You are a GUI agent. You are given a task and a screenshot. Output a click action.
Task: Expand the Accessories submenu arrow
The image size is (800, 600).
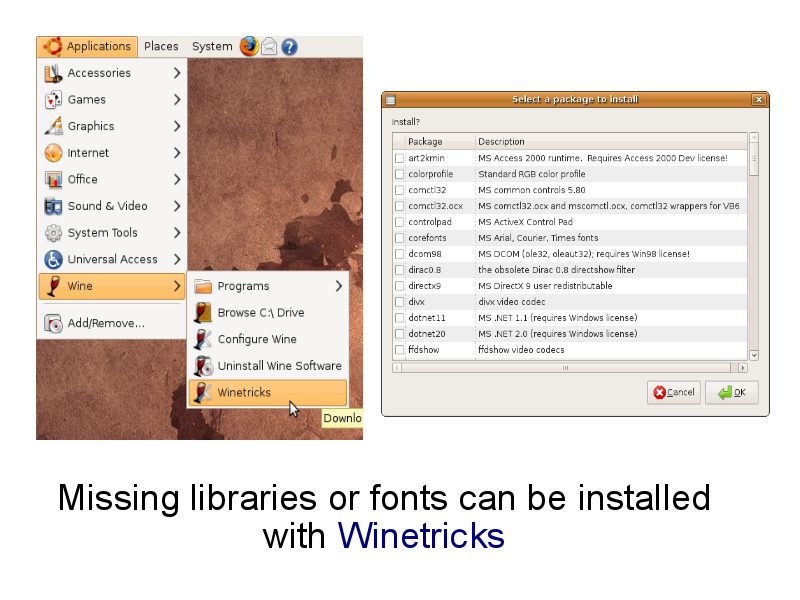(x=177, y=73)
